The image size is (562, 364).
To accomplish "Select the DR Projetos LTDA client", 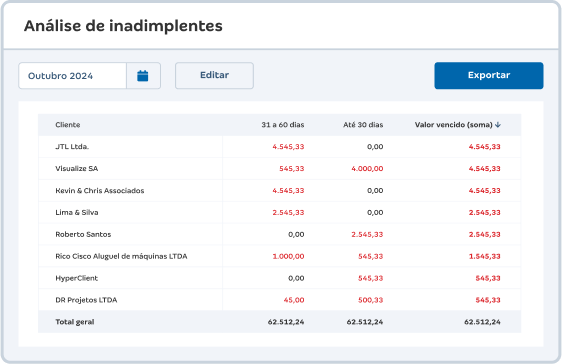I will (86, 300).
